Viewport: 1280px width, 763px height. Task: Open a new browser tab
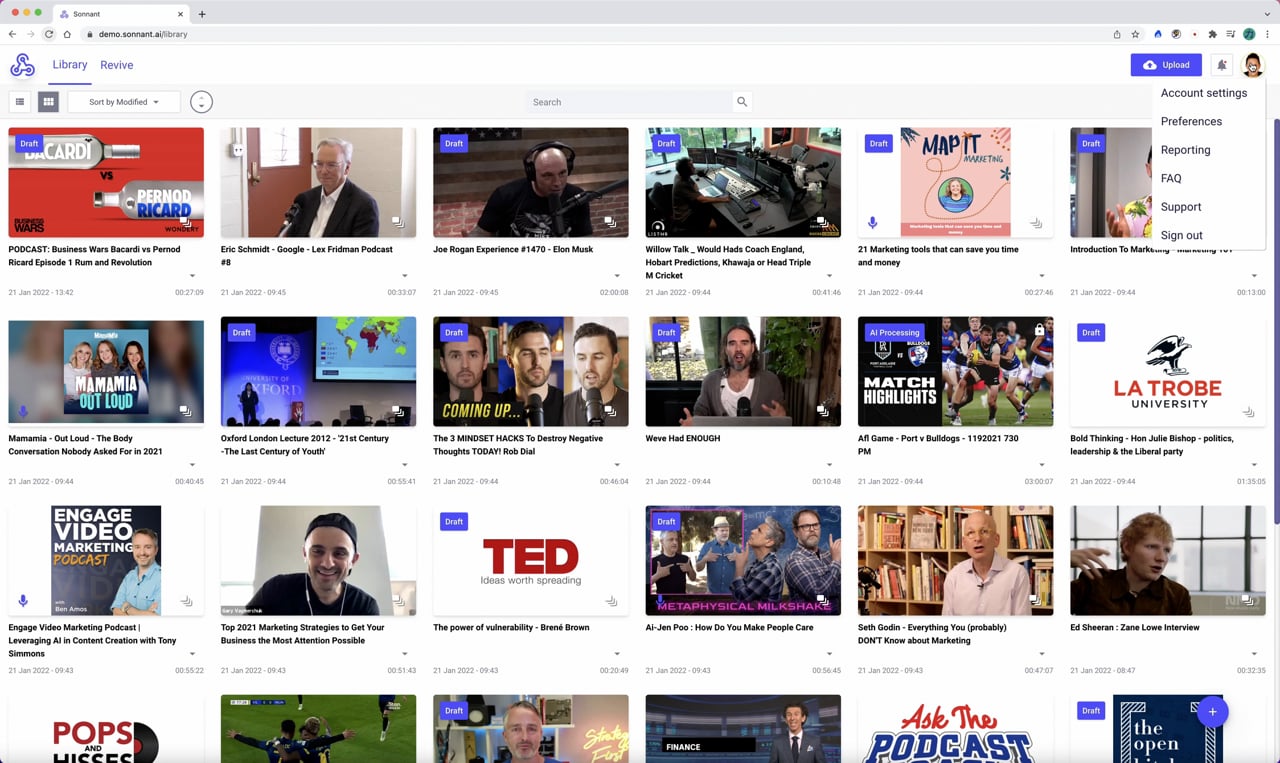pyautogui.click(x=202, y=14)
